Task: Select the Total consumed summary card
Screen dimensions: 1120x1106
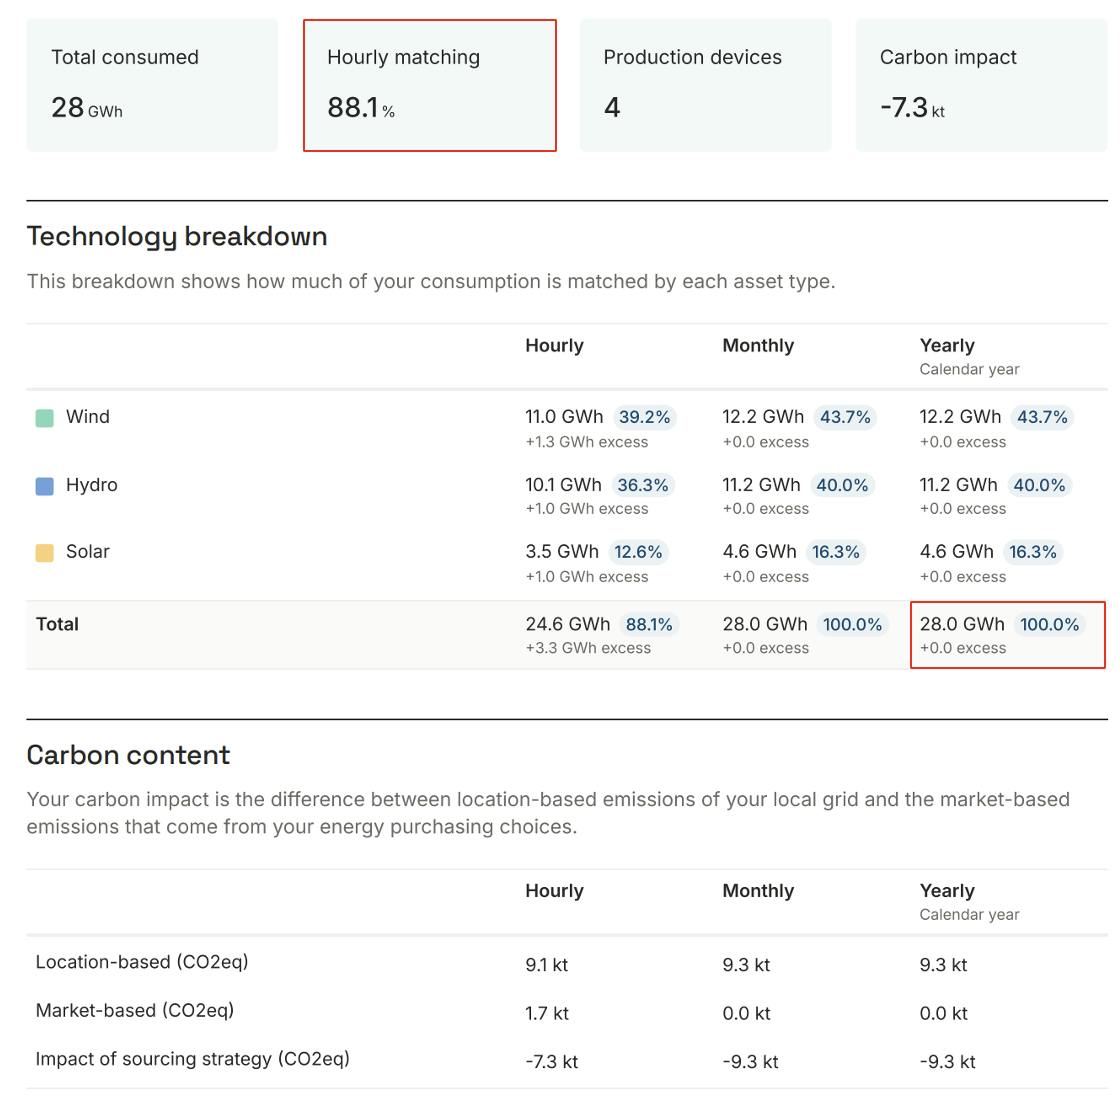Action: (152, 86)
